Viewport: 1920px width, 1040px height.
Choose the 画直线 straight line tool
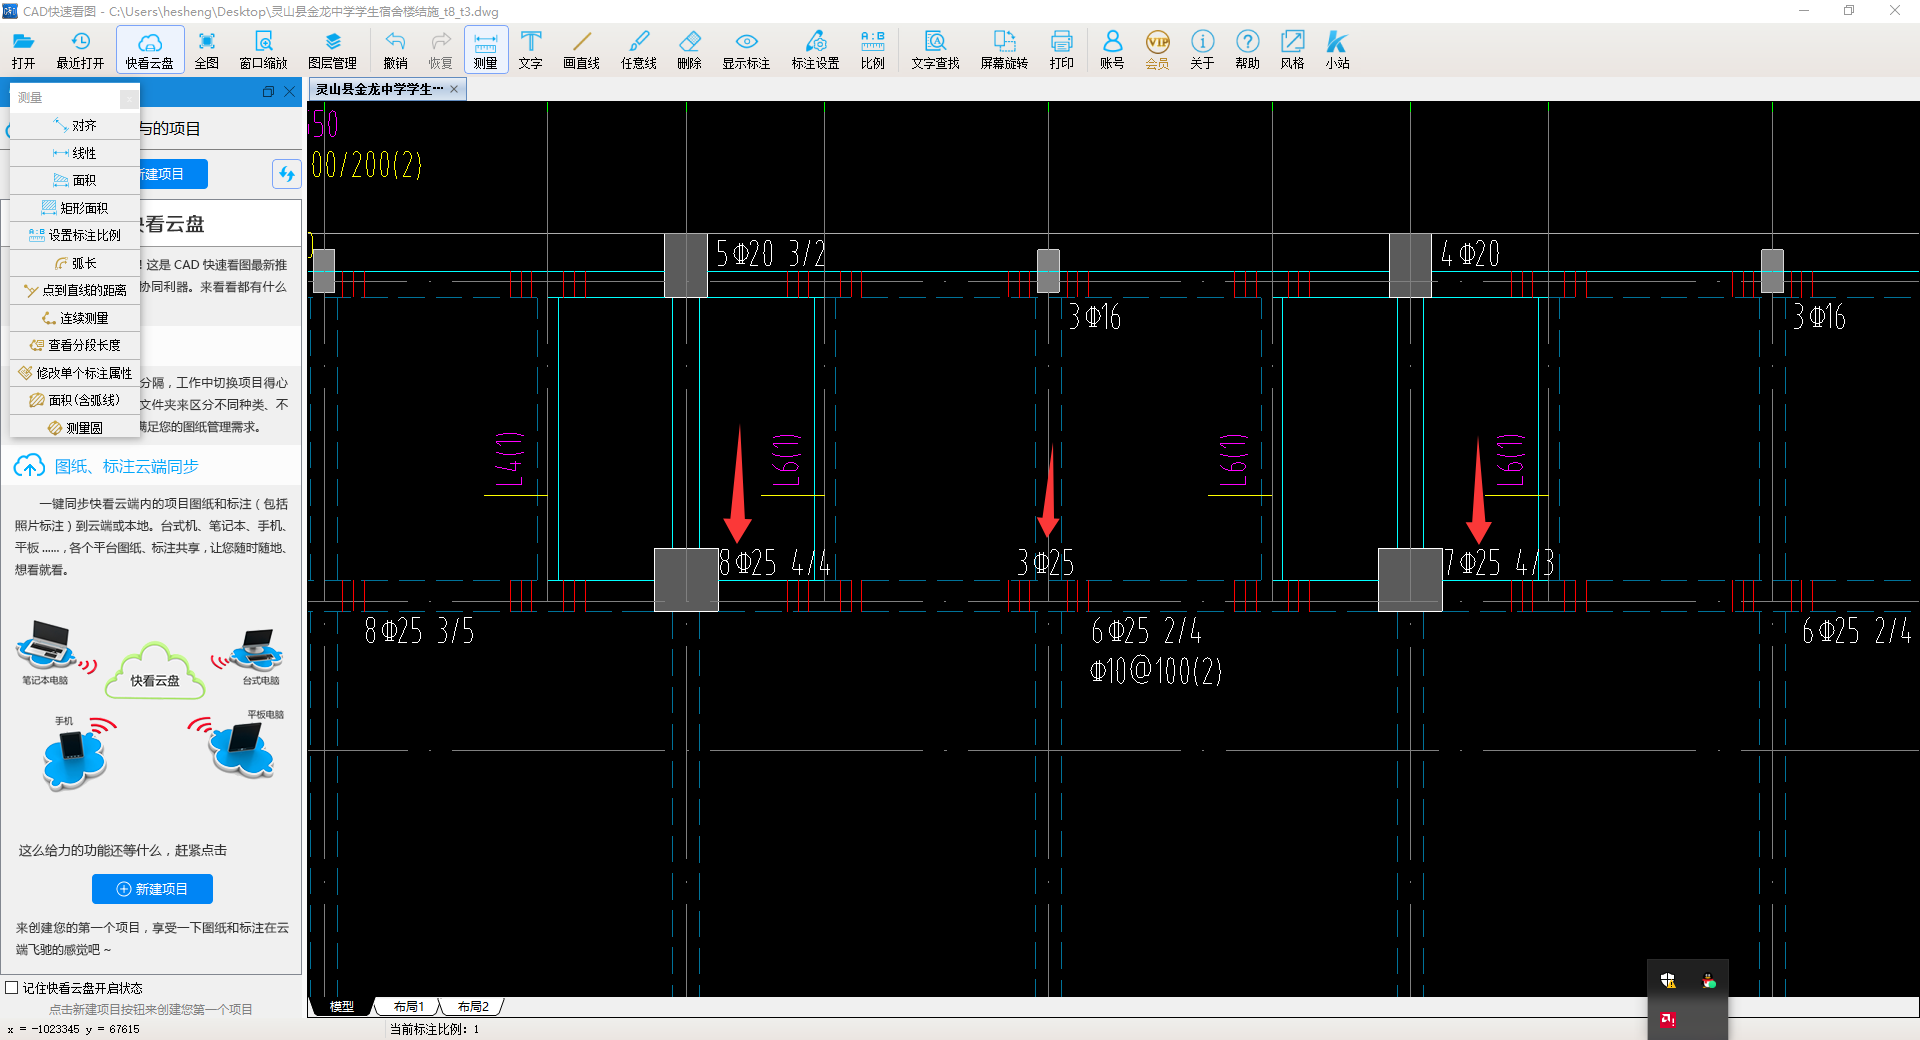tap(581, 50)
